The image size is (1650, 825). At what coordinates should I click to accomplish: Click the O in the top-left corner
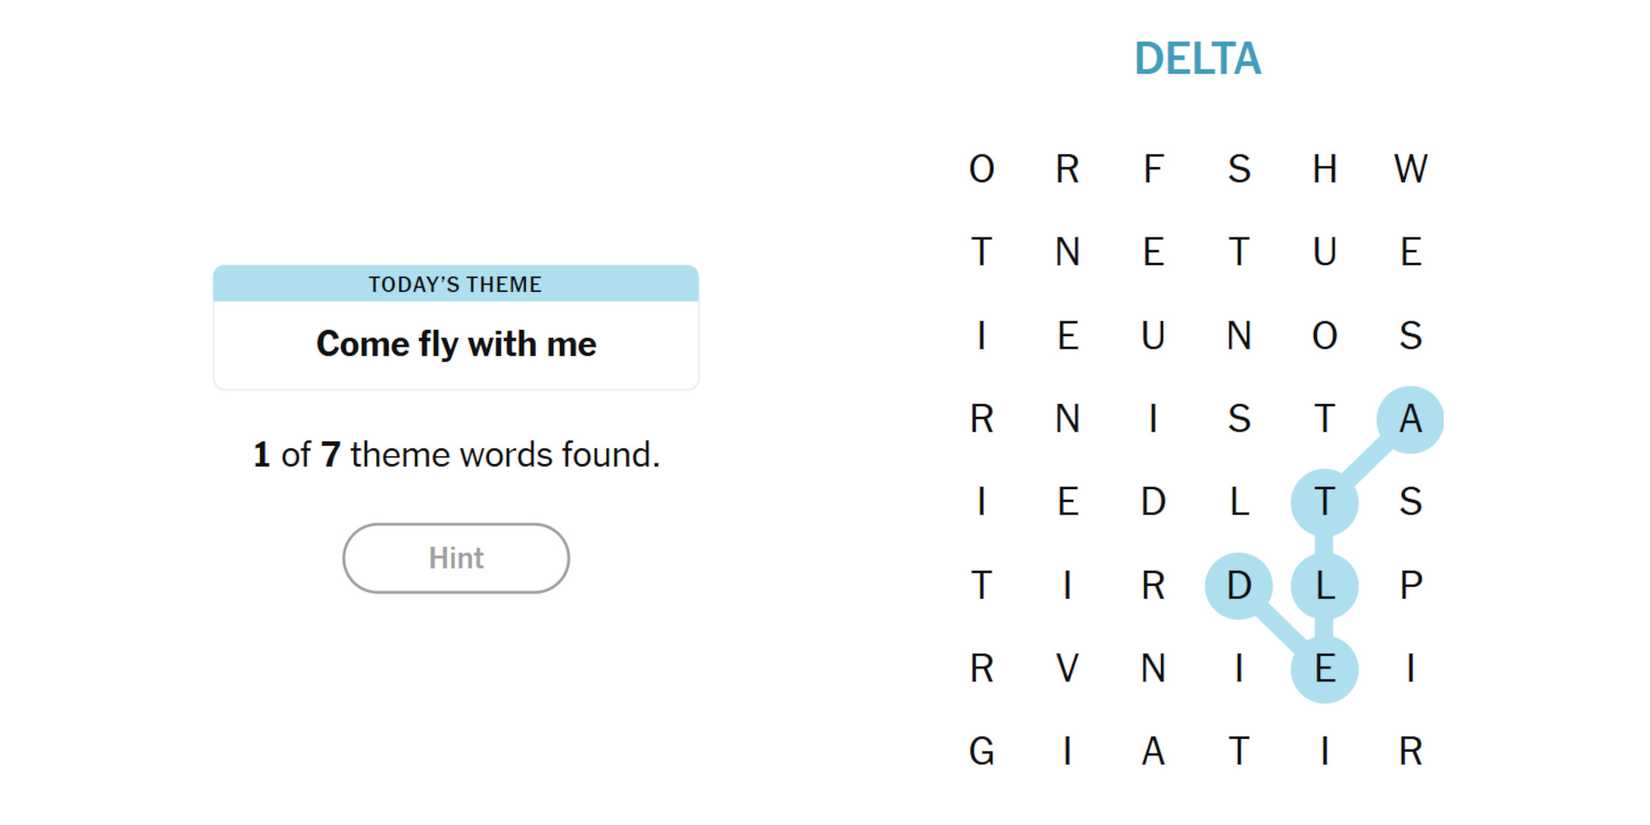click(x=982, y=169)
